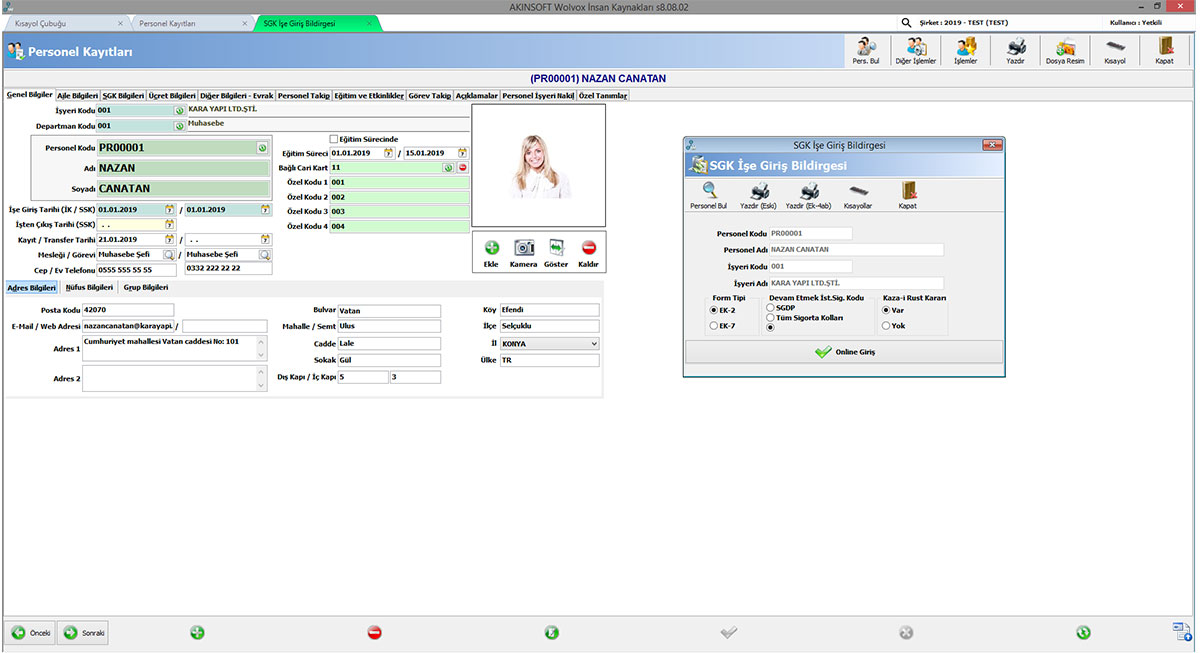This screenshot has height=653, width=1200.
Task: Click Personel Bul in the SGK dialog
Action: pyautogui.click(x=708, y=195)
